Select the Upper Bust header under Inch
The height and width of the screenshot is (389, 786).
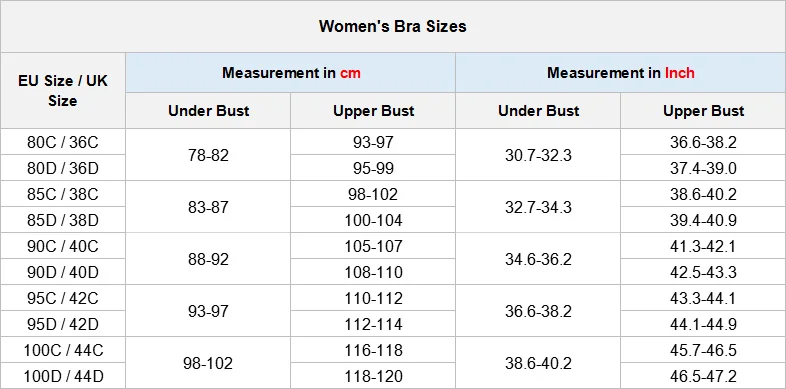point(703,111)
